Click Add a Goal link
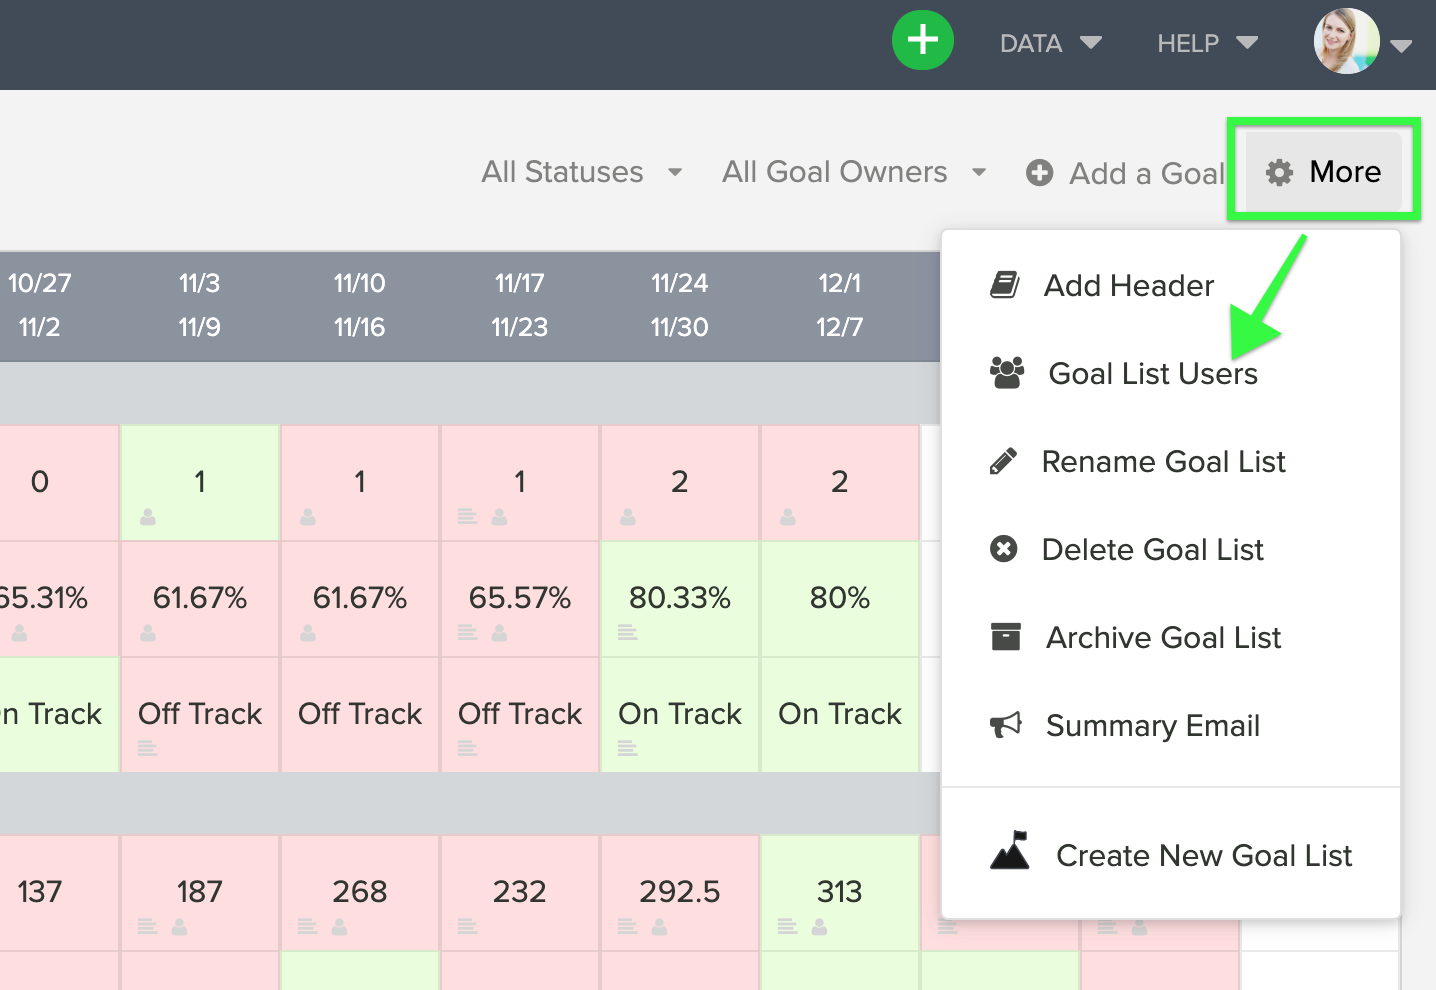Screen dimensions: 1436x990 1147,174
